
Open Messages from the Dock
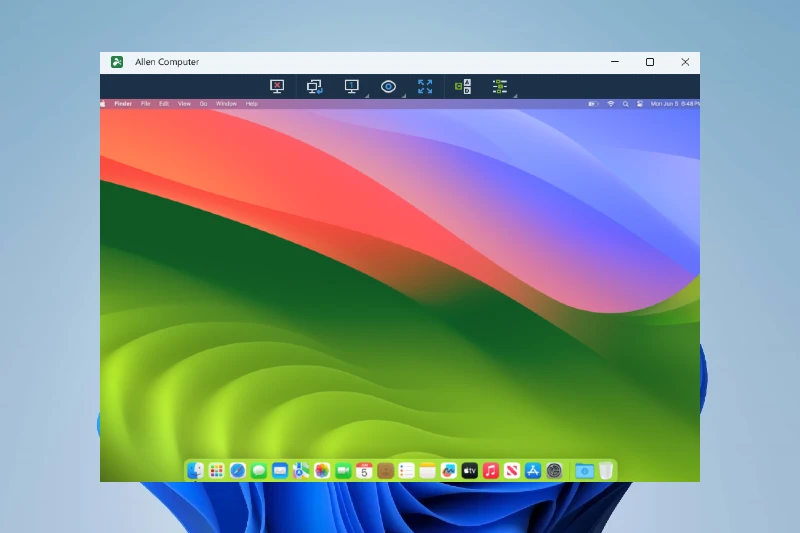coord(259,471)
